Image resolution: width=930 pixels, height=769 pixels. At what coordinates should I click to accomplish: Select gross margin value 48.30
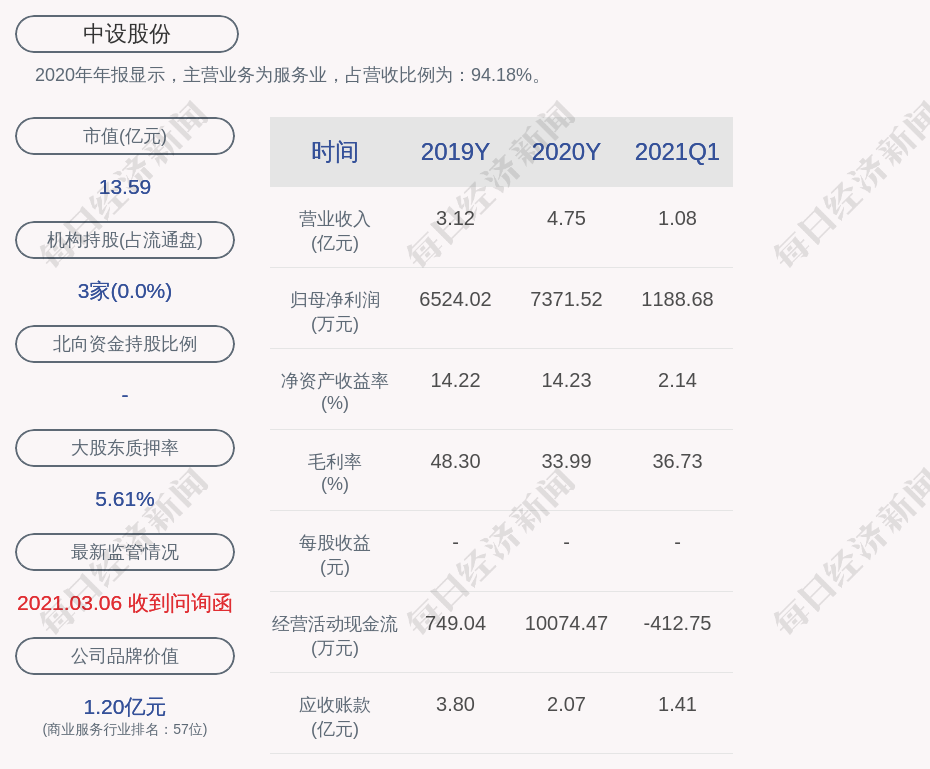click(x=455, y=461)
